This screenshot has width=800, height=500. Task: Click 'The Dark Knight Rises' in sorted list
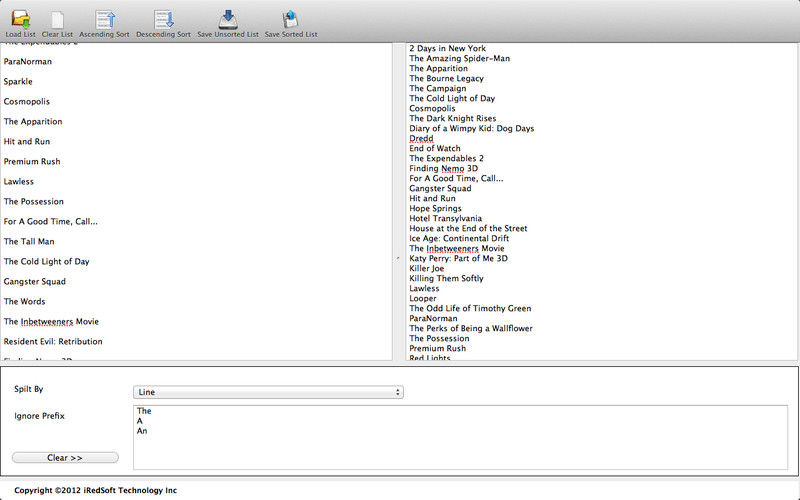click(x=453, y=118)
